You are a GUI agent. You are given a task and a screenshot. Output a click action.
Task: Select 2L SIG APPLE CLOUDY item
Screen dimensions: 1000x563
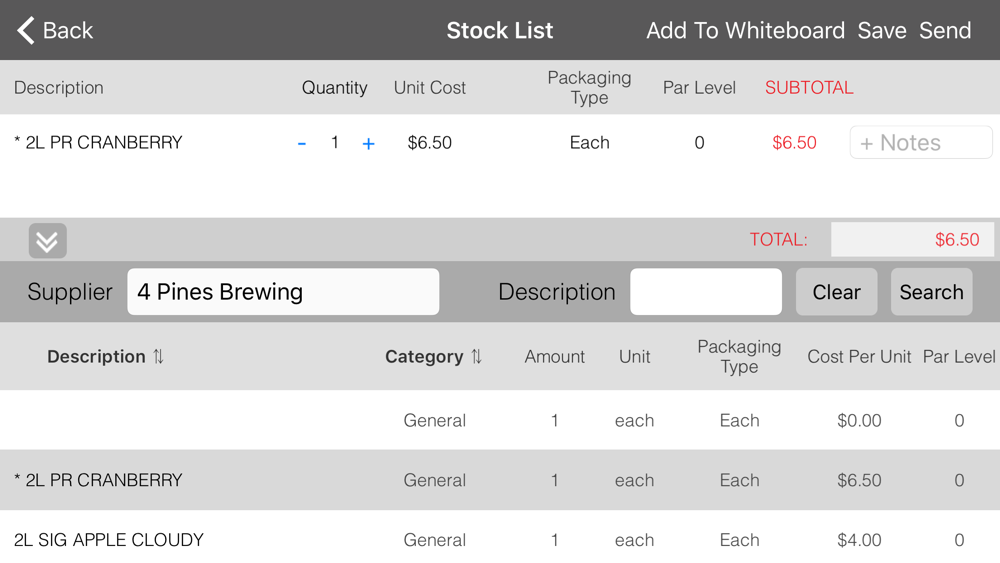click(x=500, y=539)
